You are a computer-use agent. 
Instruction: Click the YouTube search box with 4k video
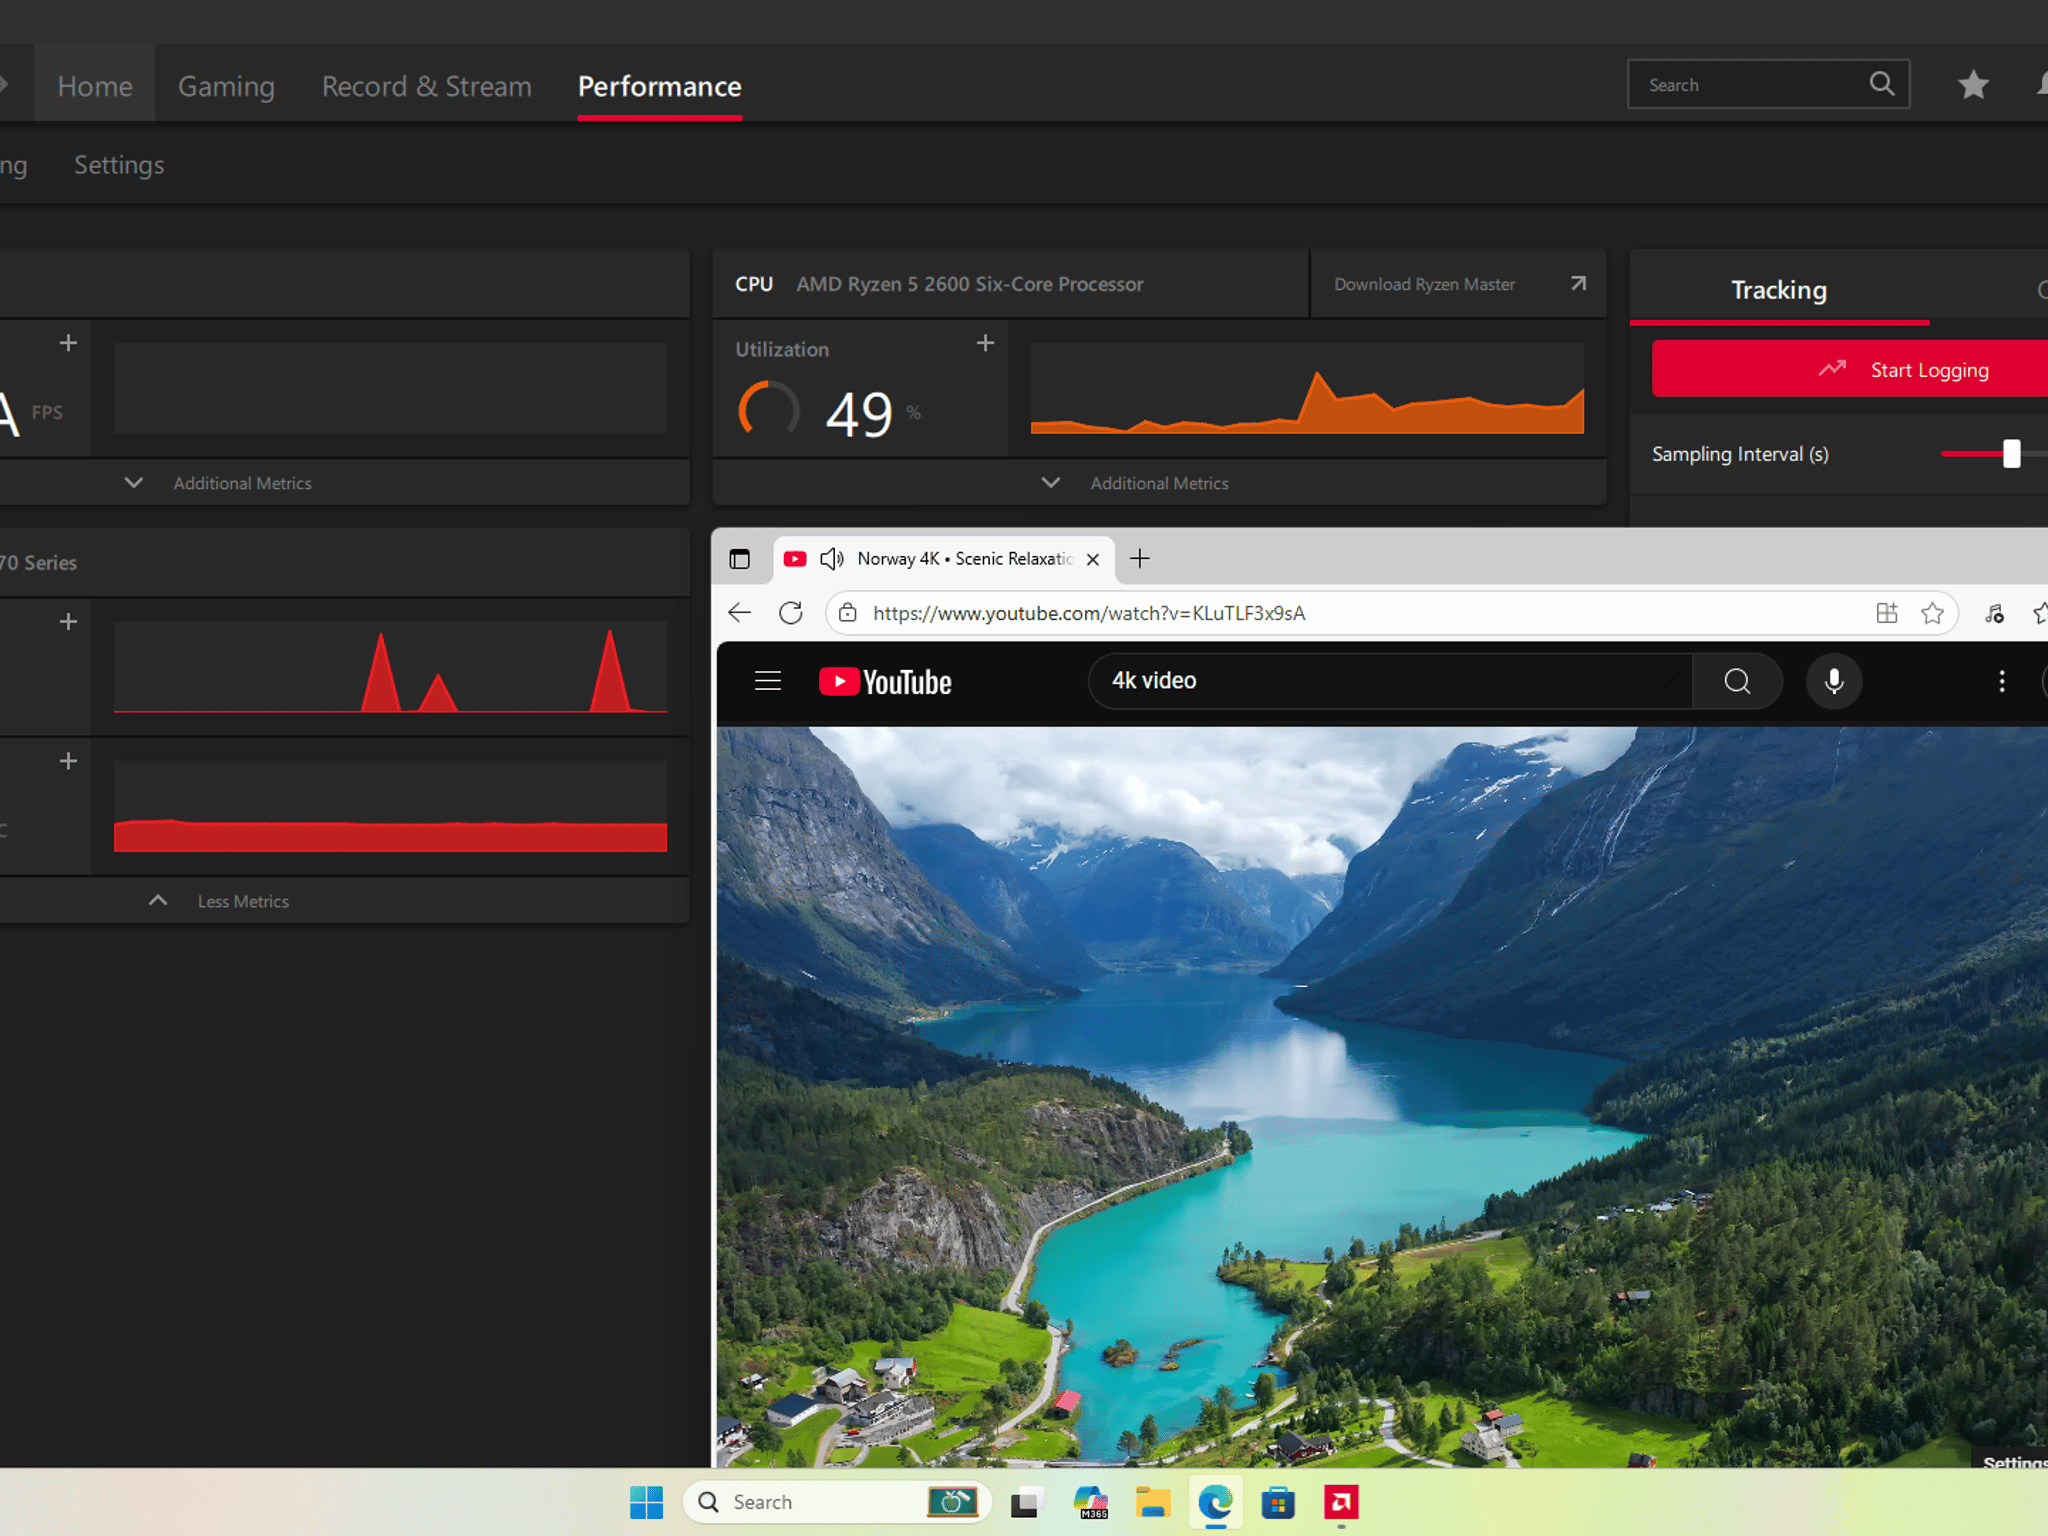(1390, 681)
